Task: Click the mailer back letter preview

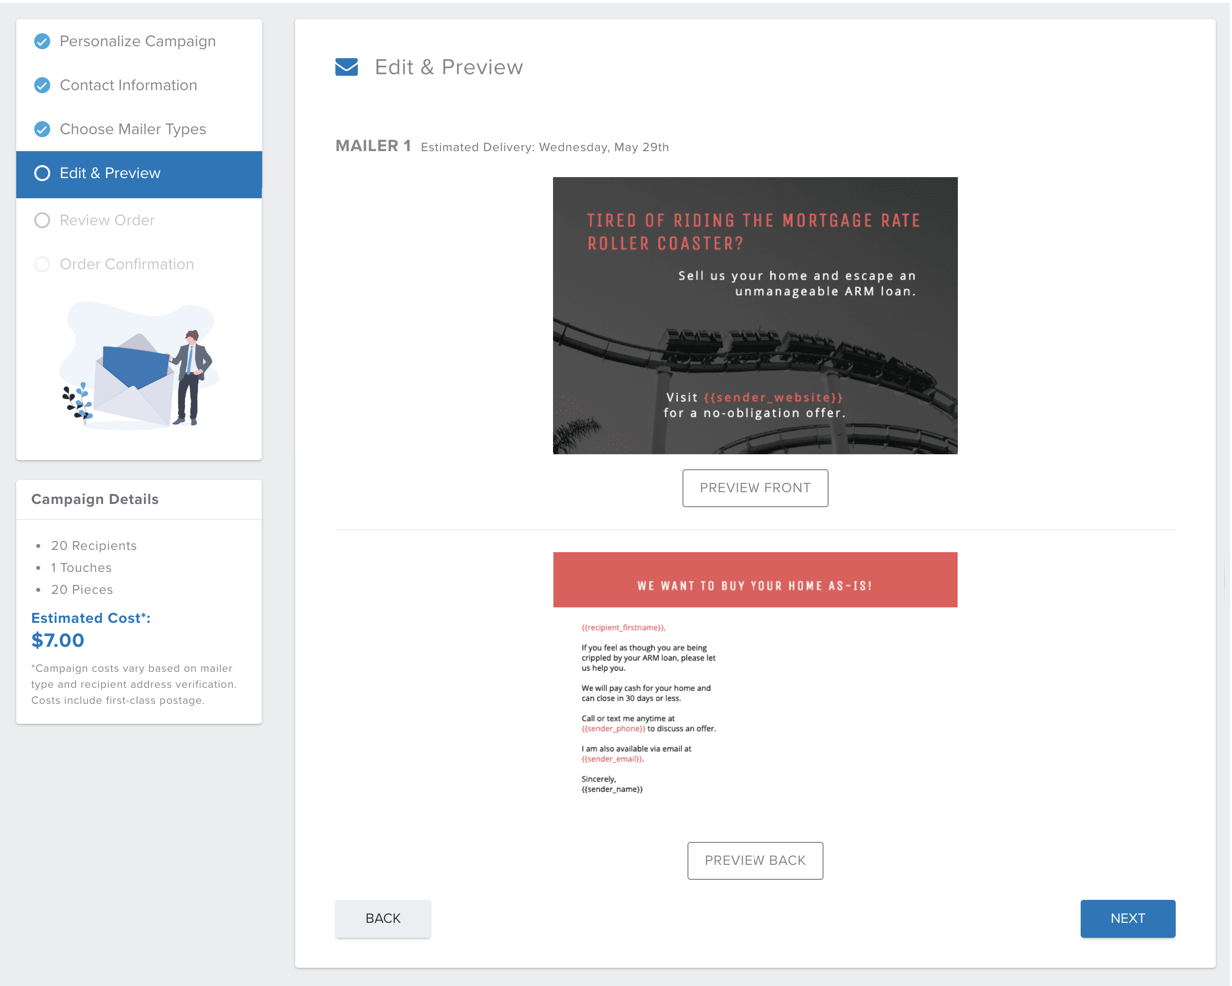Action: (755, 690)
